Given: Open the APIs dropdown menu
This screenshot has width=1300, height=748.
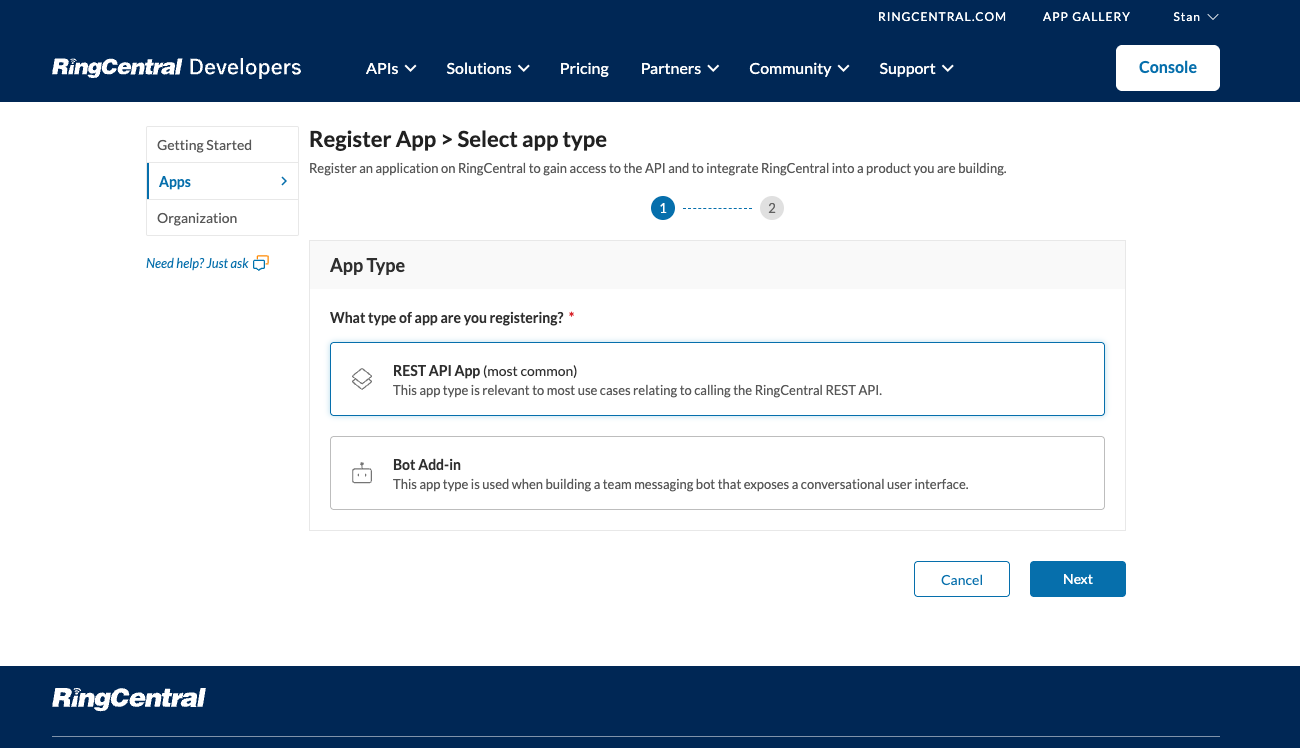Looking at the screenshot, I should coord(391,68).
